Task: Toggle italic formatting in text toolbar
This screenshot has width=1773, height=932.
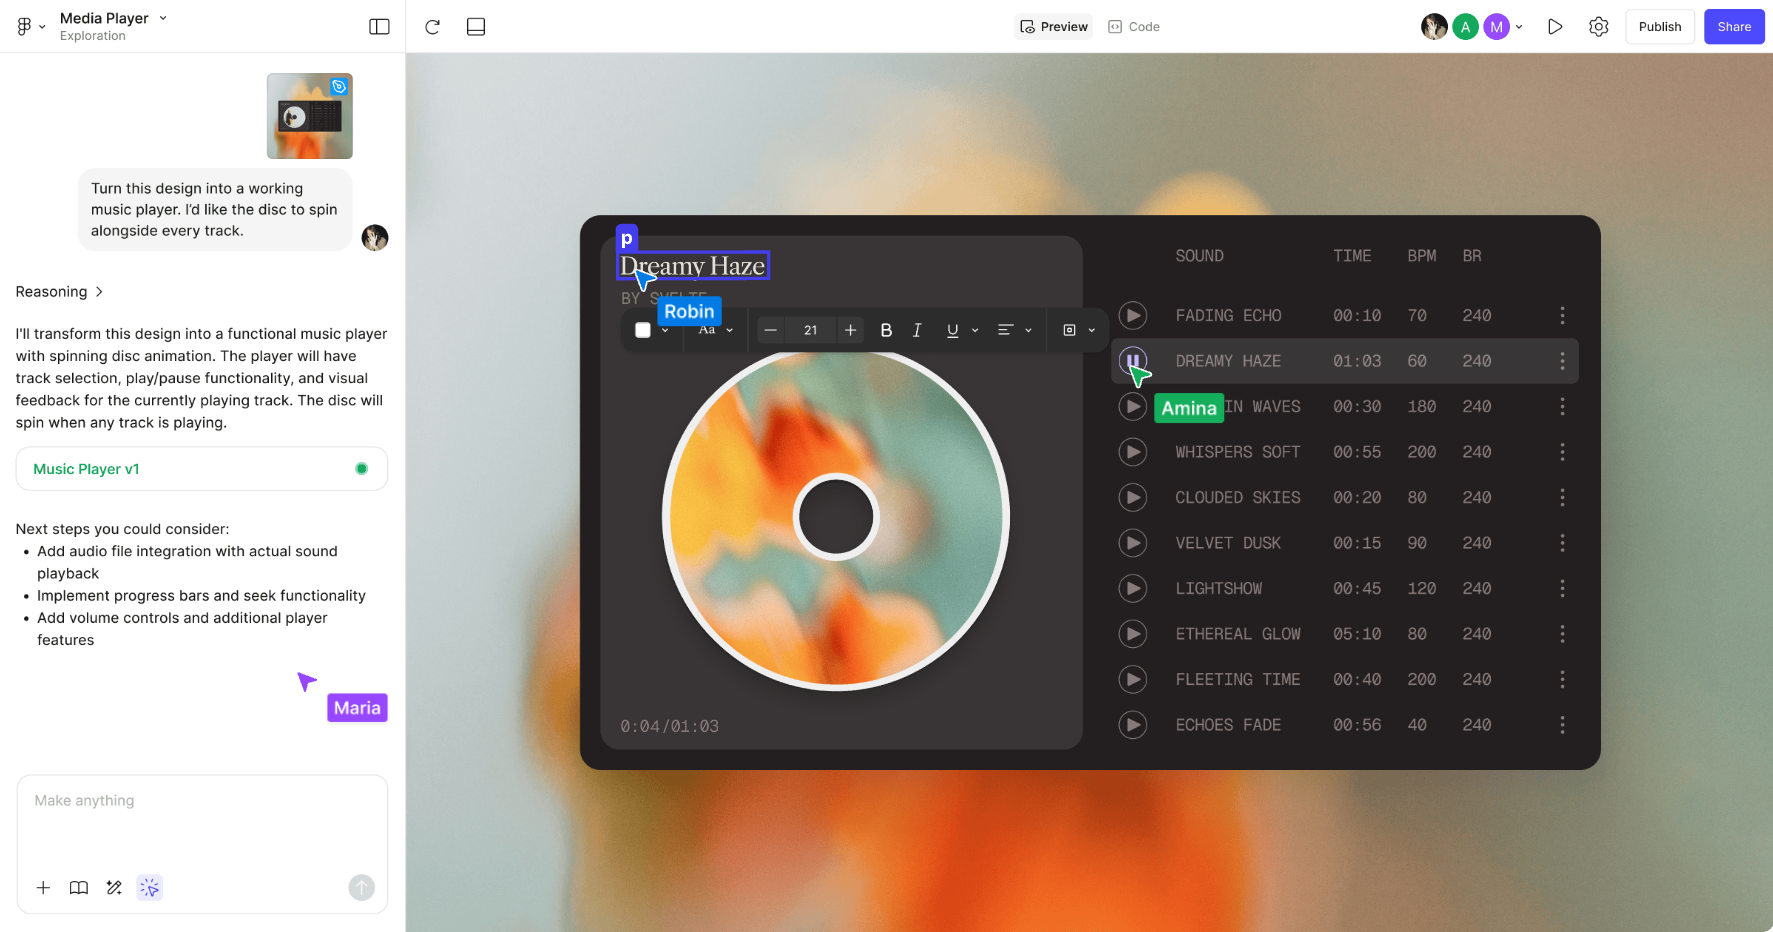Action: point(917,330)
